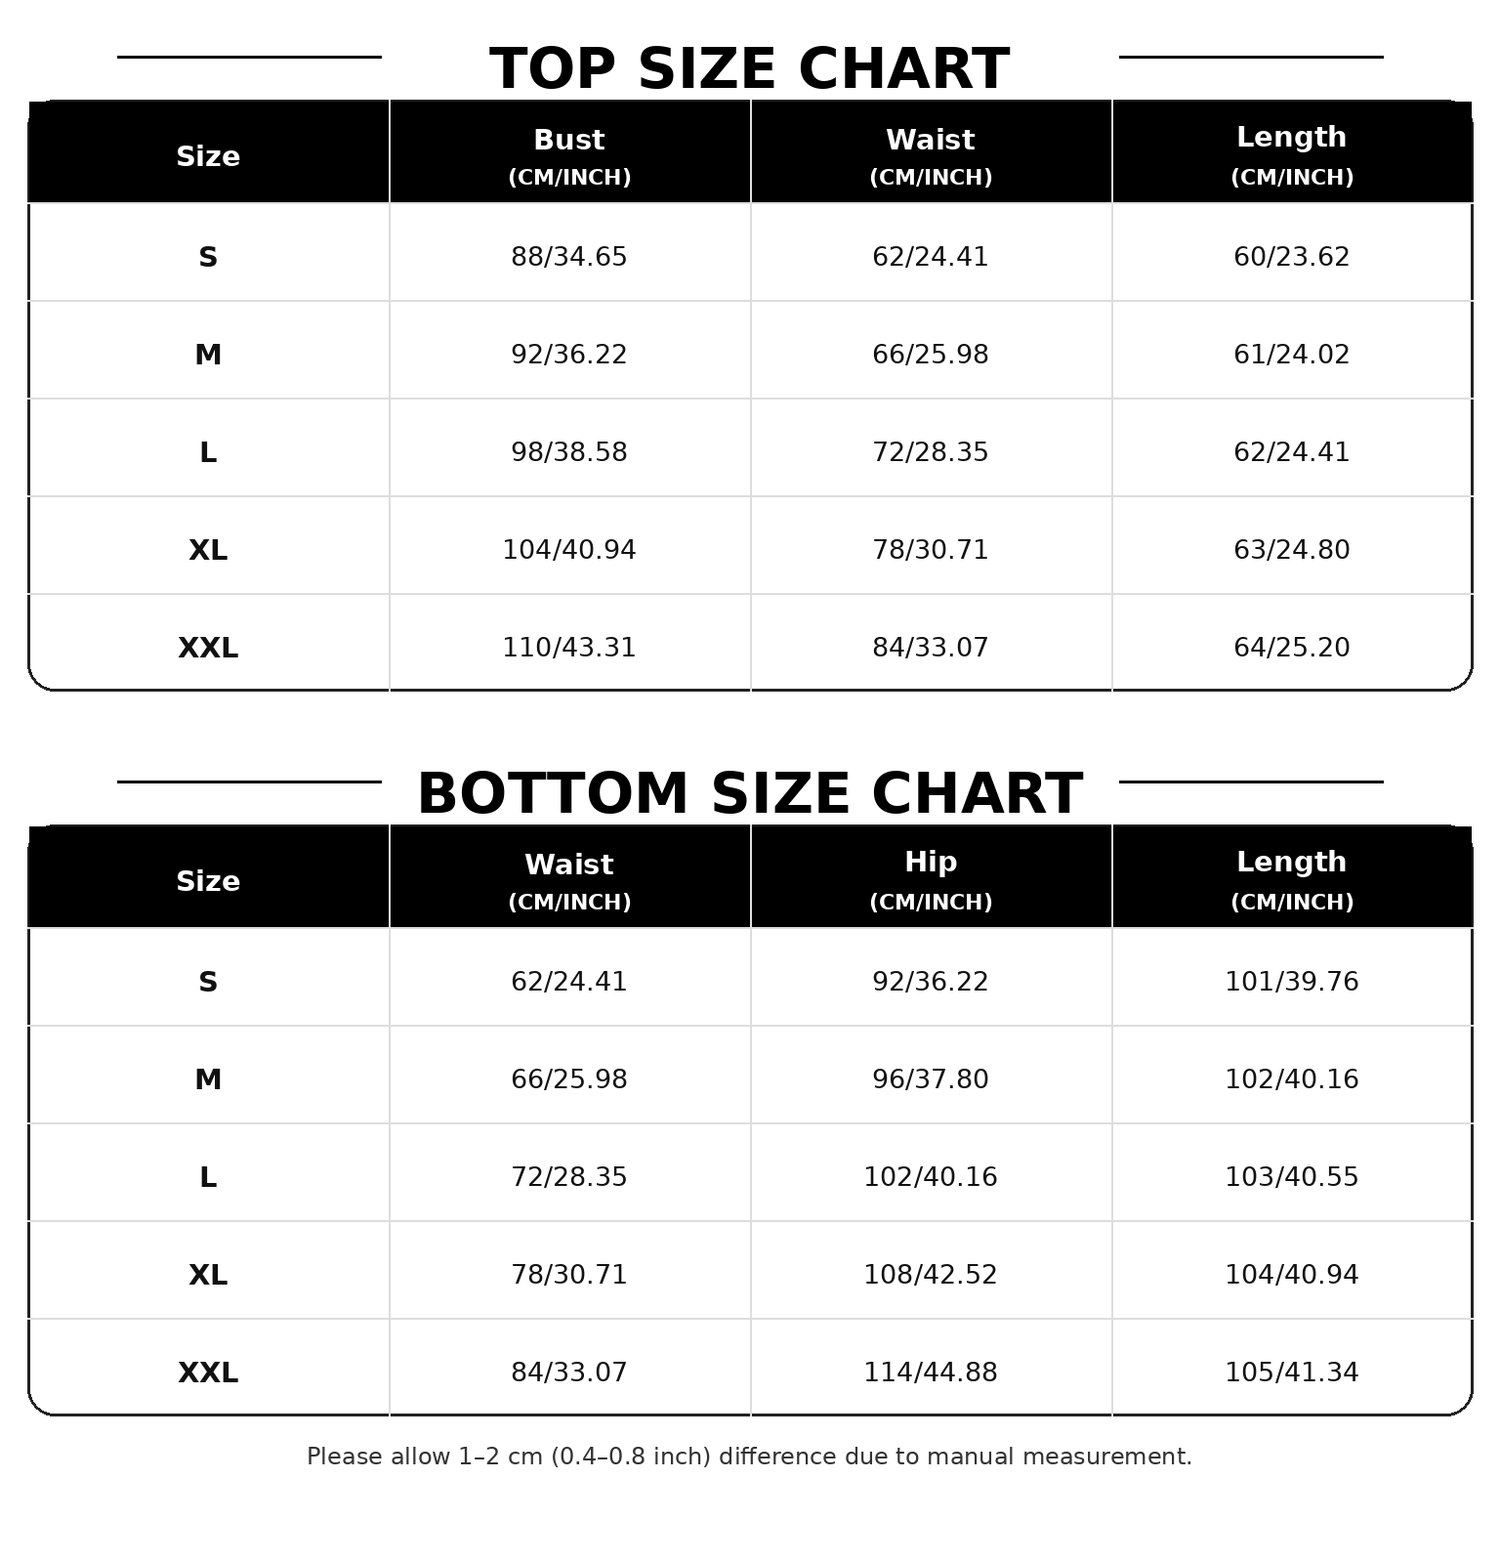Select the XXL row label in top chart
This screenshot has width=1500, height=1563.
click(x=208, y=648)
